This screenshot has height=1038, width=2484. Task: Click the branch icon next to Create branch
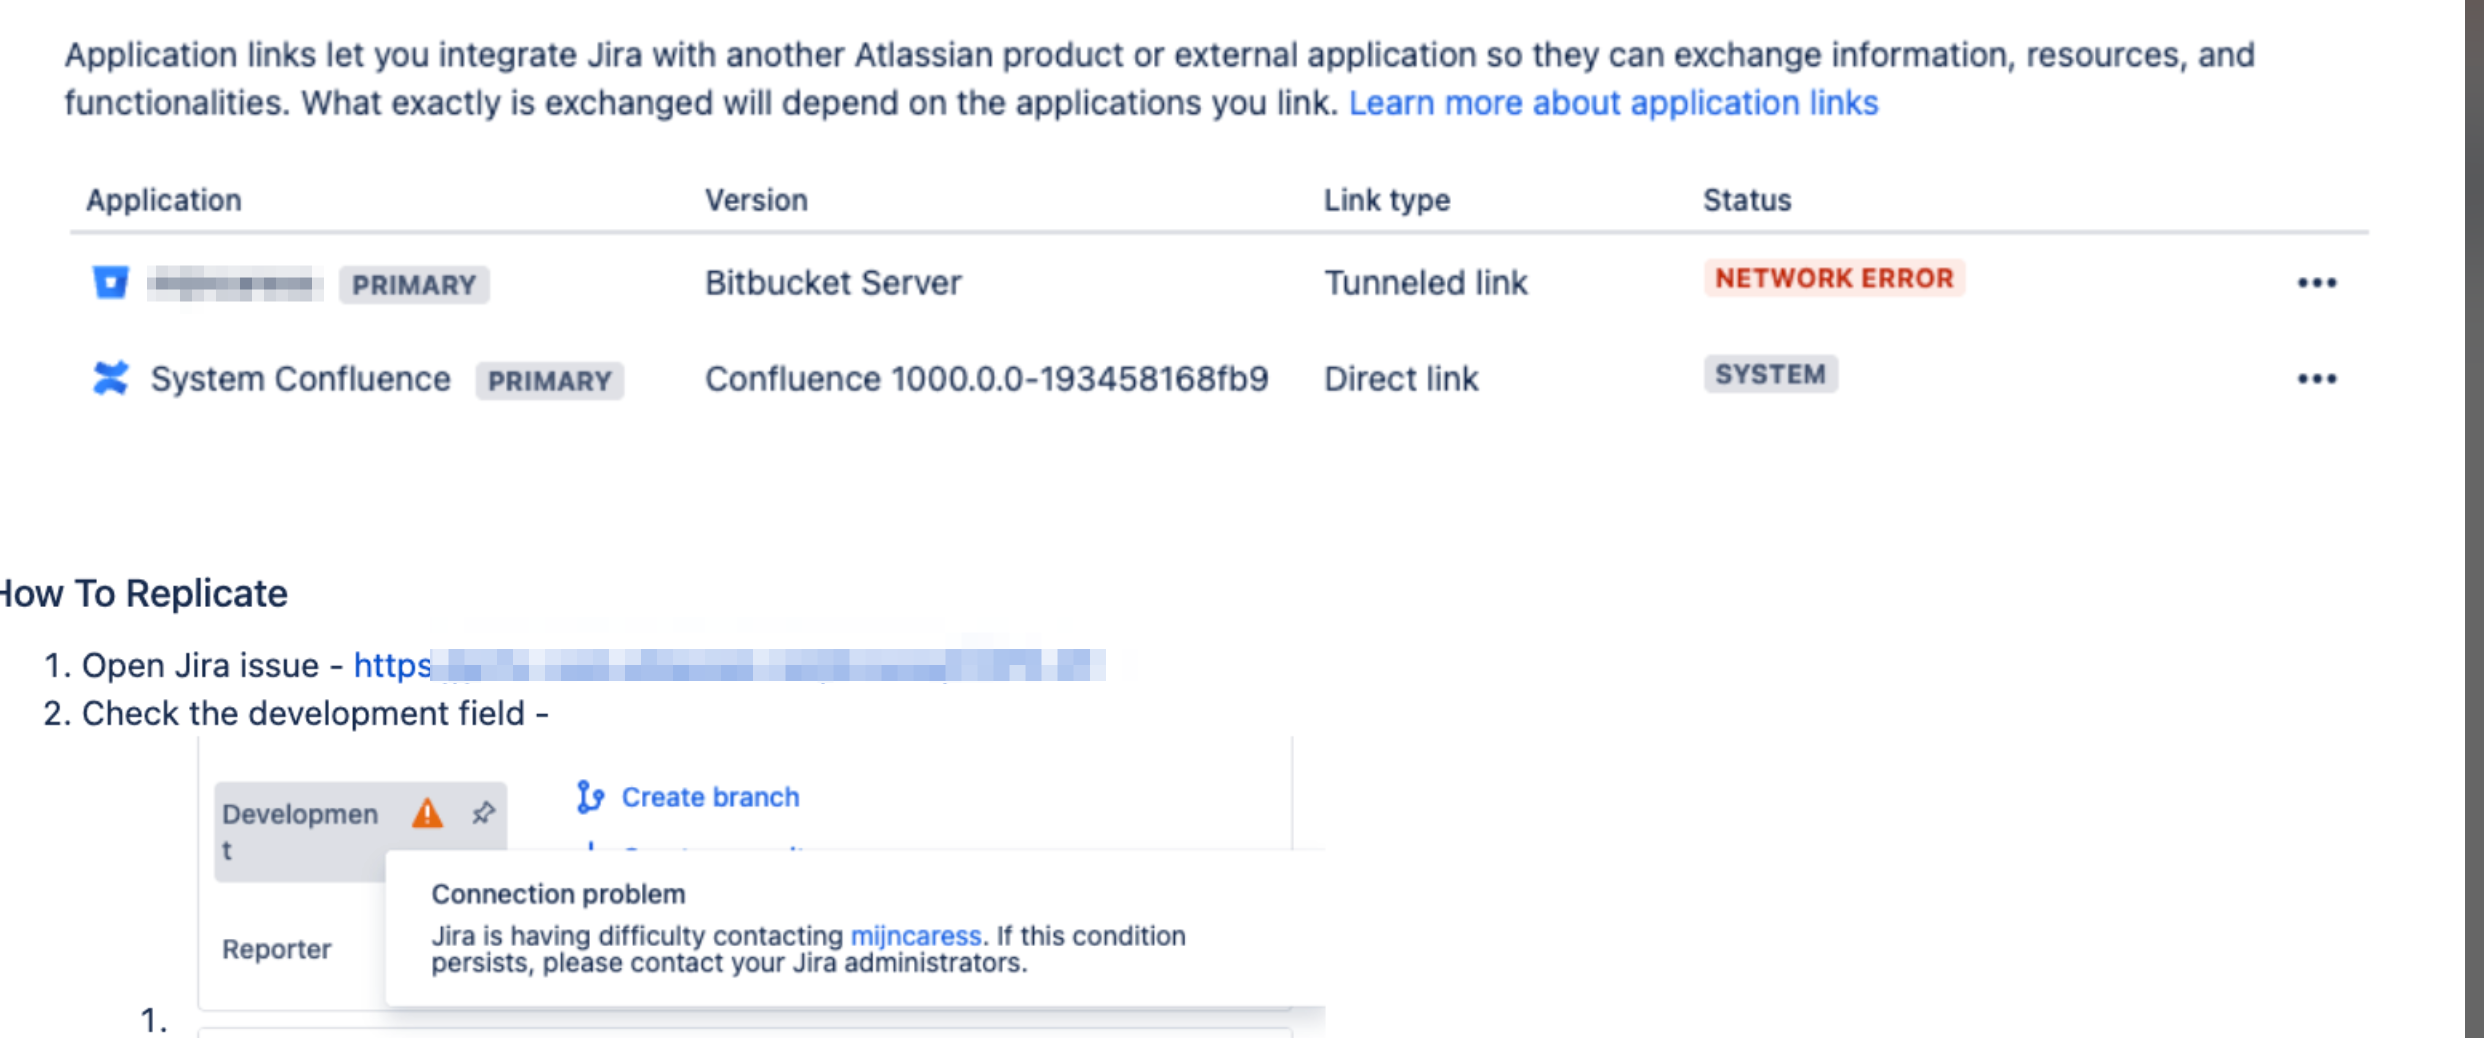(x=590, y=797)
